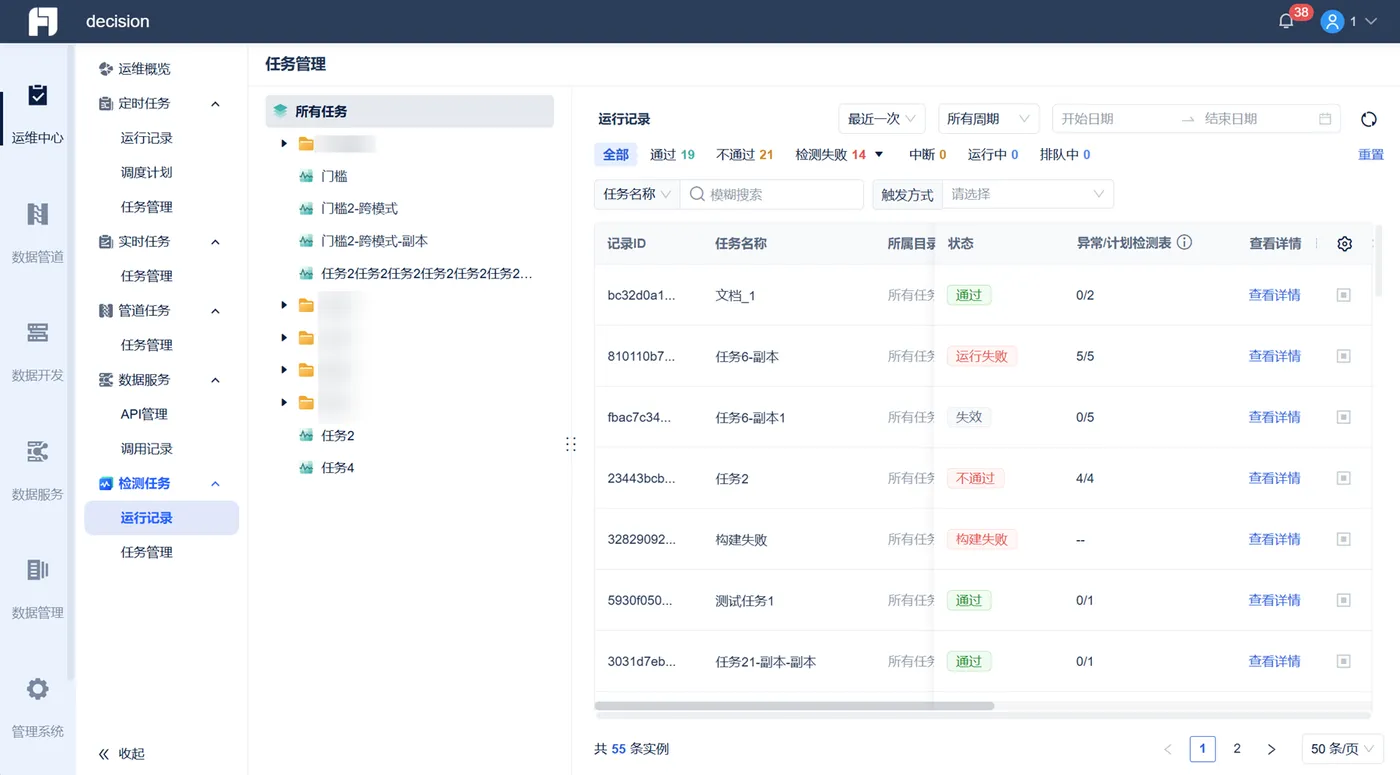This screenshot has height=775, width=1400.
Task: Click the 结束日期 date input
Action: coord(1256,119)
